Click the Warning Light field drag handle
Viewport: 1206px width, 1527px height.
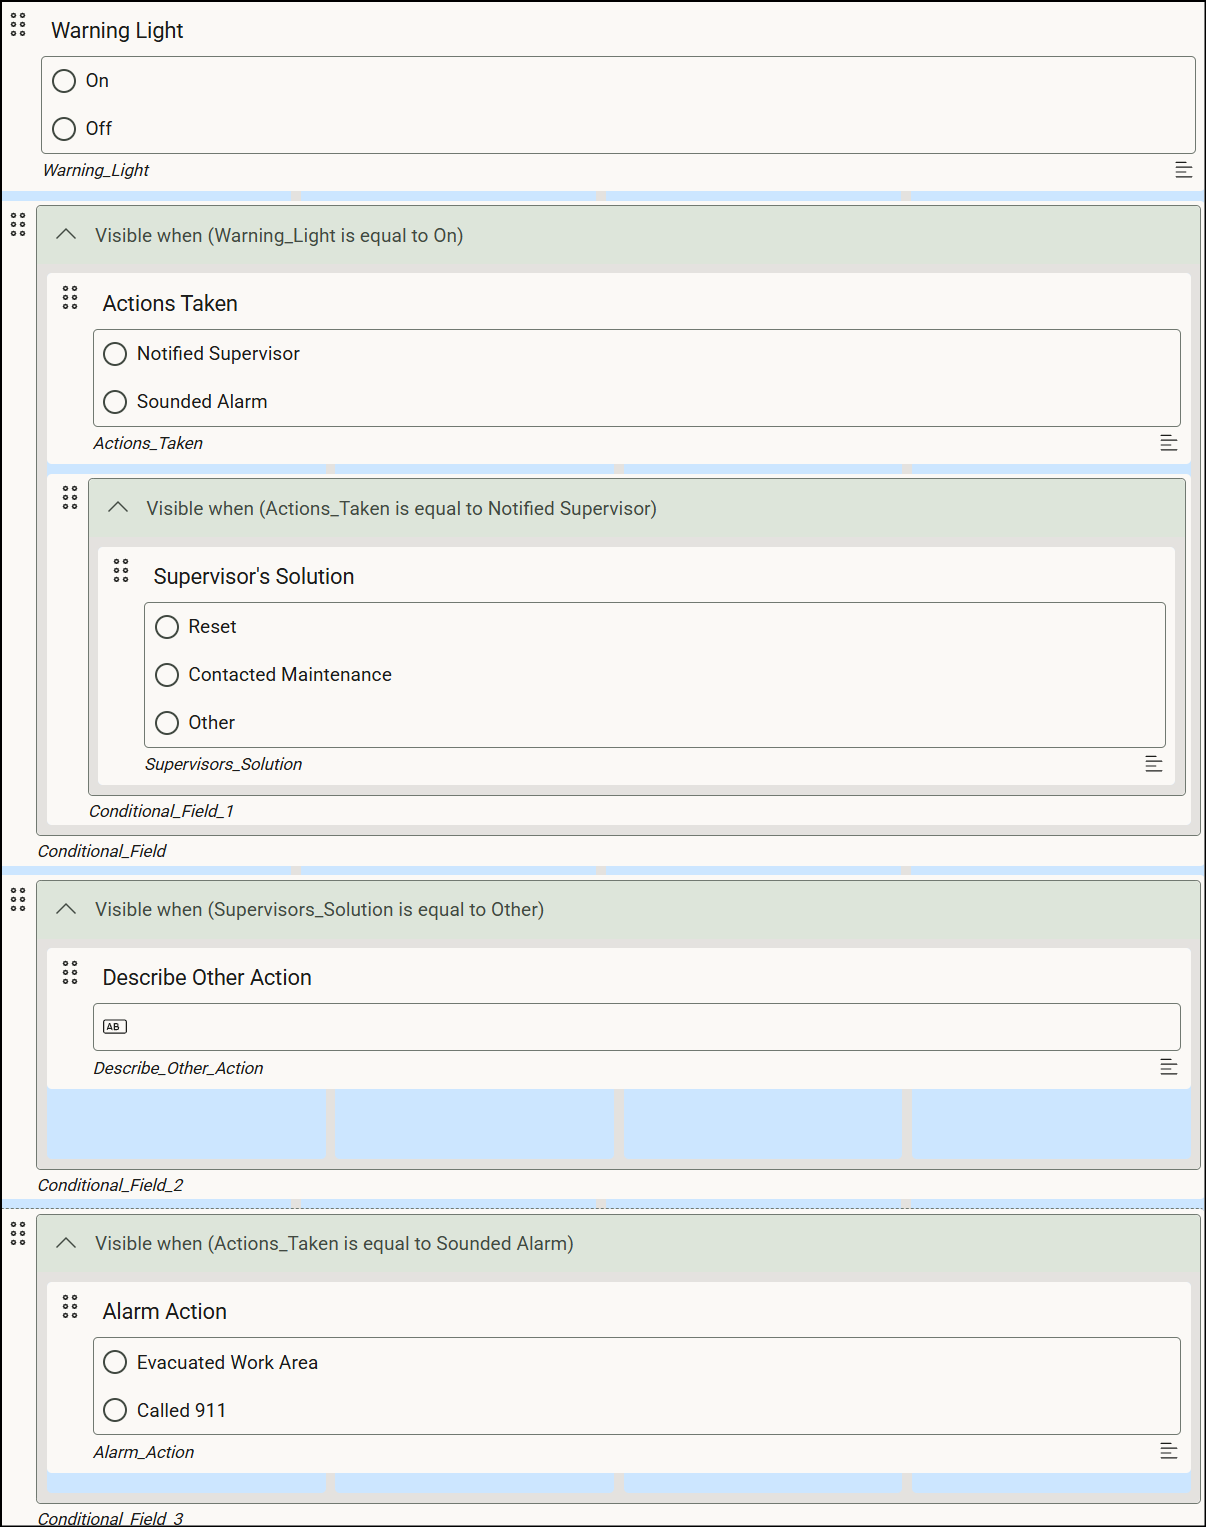18,25
